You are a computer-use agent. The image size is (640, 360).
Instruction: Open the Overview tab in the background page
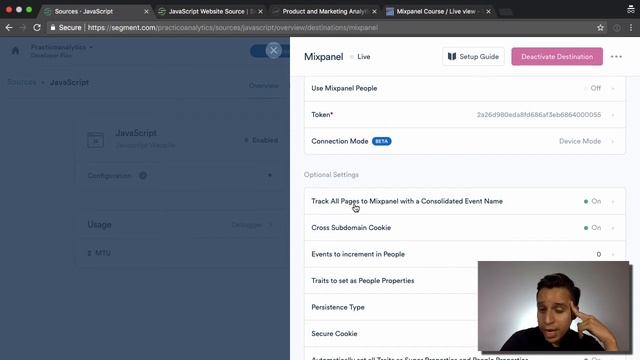[264, 85]
